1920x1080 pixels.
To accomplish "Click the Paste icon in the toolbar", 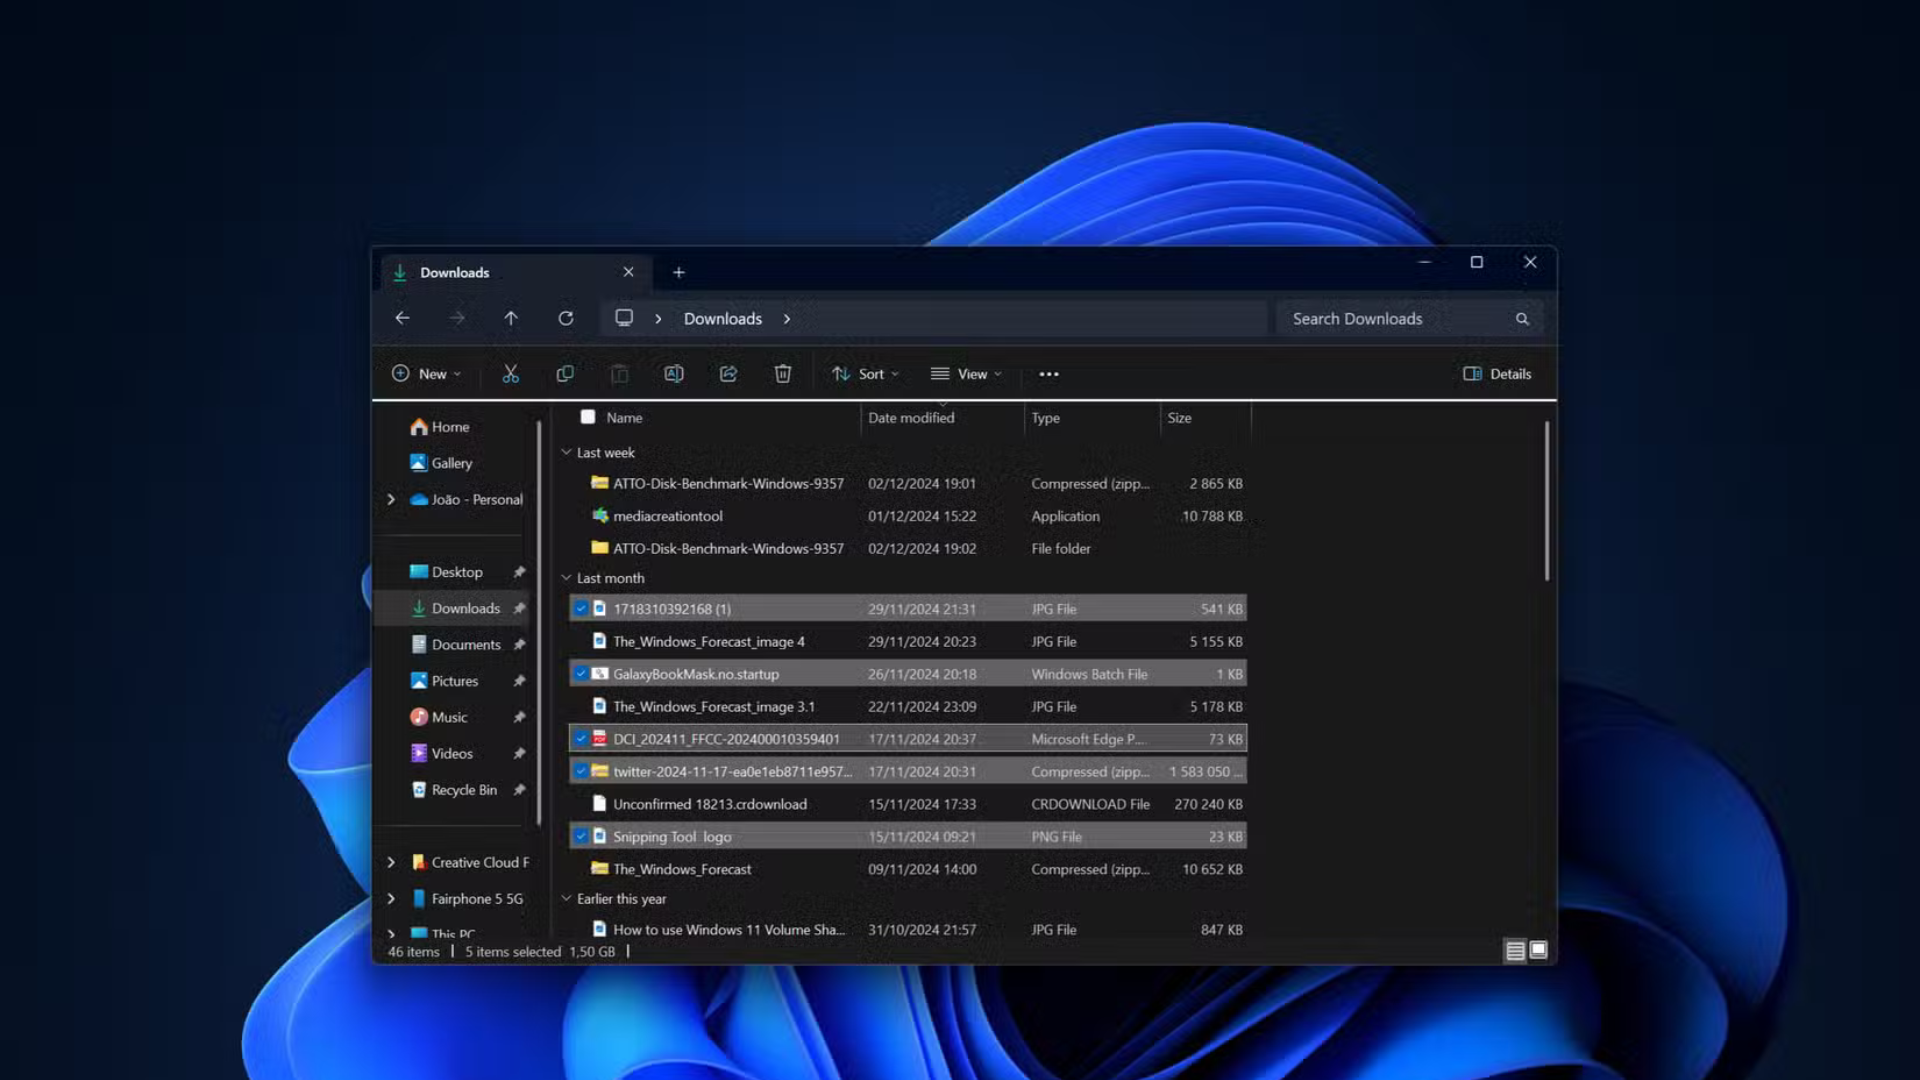I will coord(620,373).
